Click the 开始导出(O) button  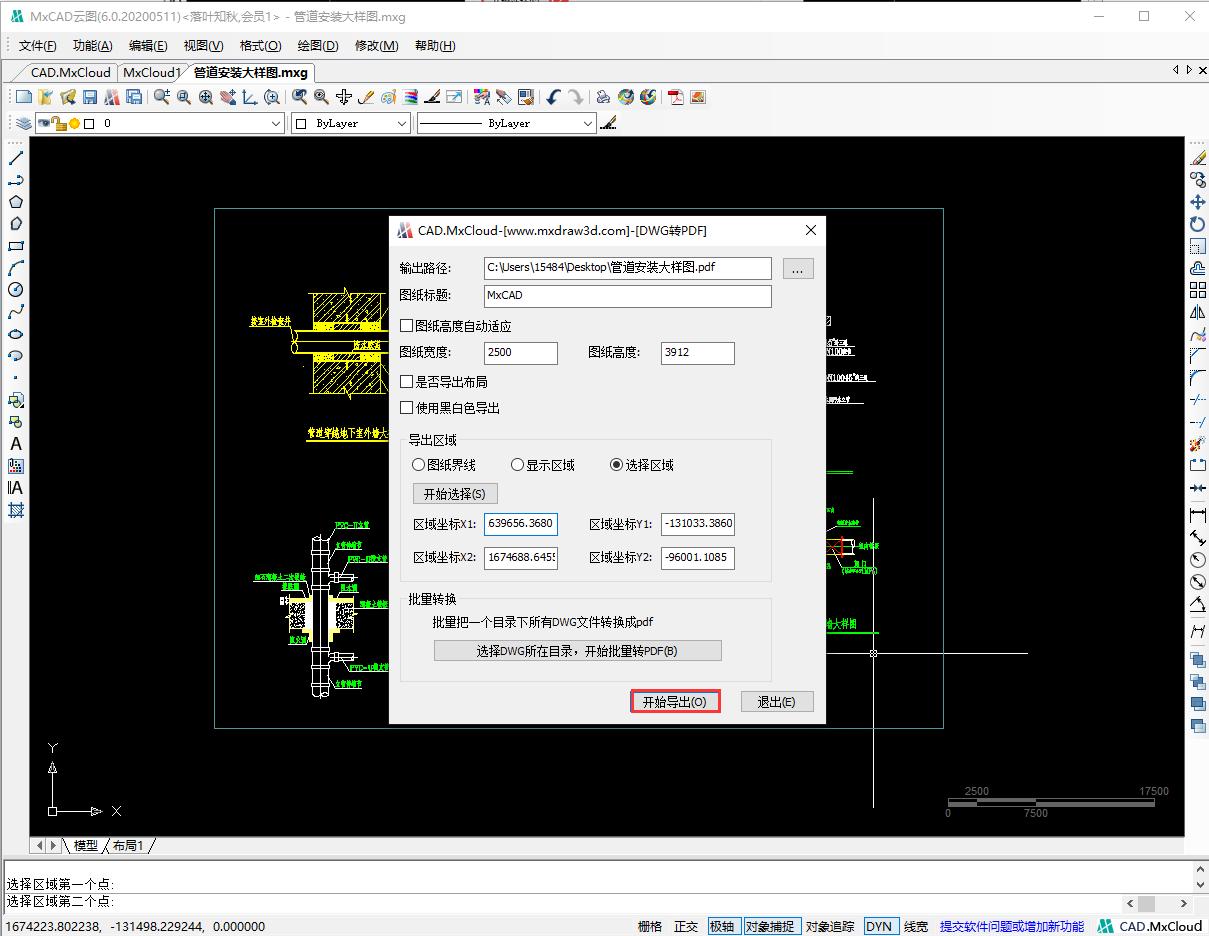pyautogui.click(x=674, y=701)
